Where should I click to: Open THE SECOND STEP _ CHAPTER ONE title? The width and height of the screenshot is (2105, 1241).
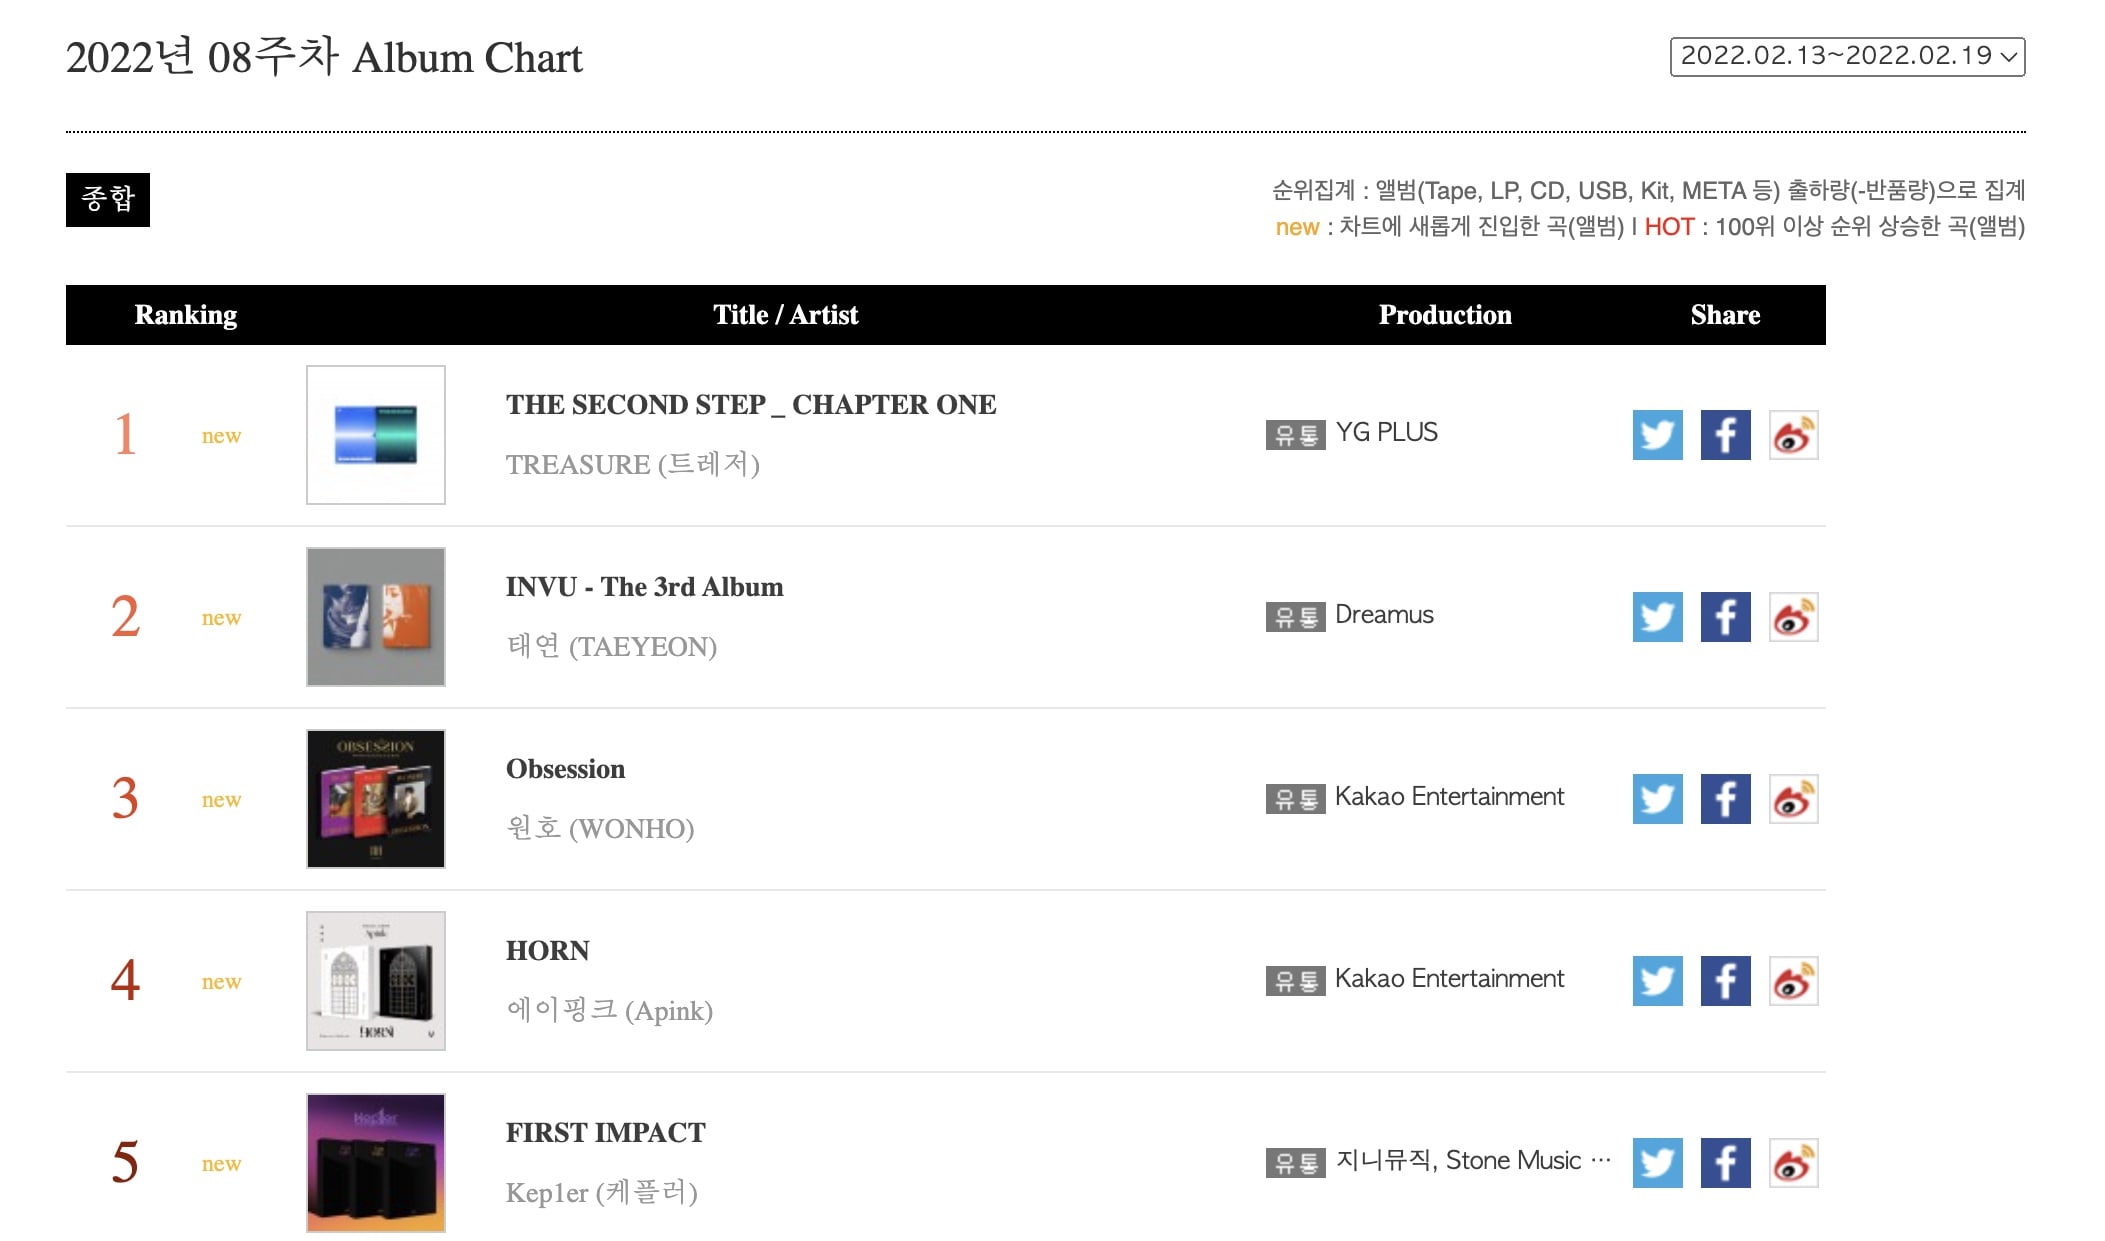click(x=751, y=405)
